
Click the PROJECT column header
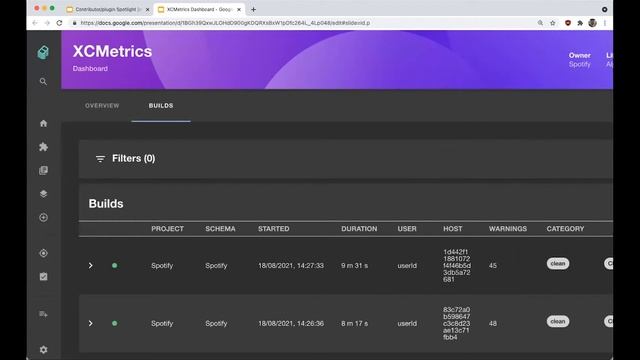pyautogui.click(x=167, y=229)
